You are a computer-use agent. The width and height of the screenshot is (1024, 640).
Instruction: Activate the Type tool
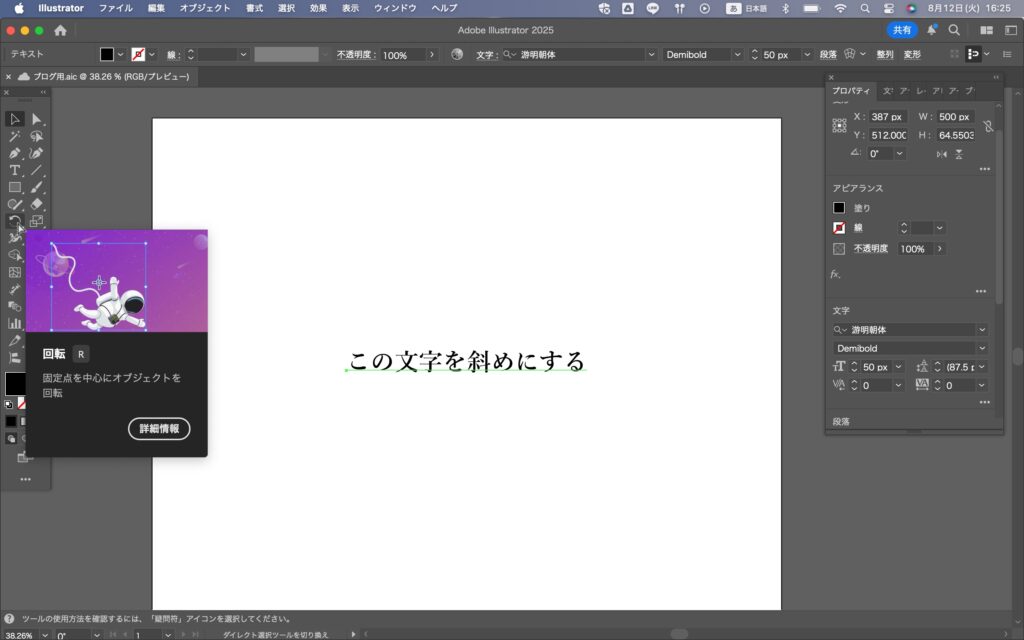pos(14,170)
